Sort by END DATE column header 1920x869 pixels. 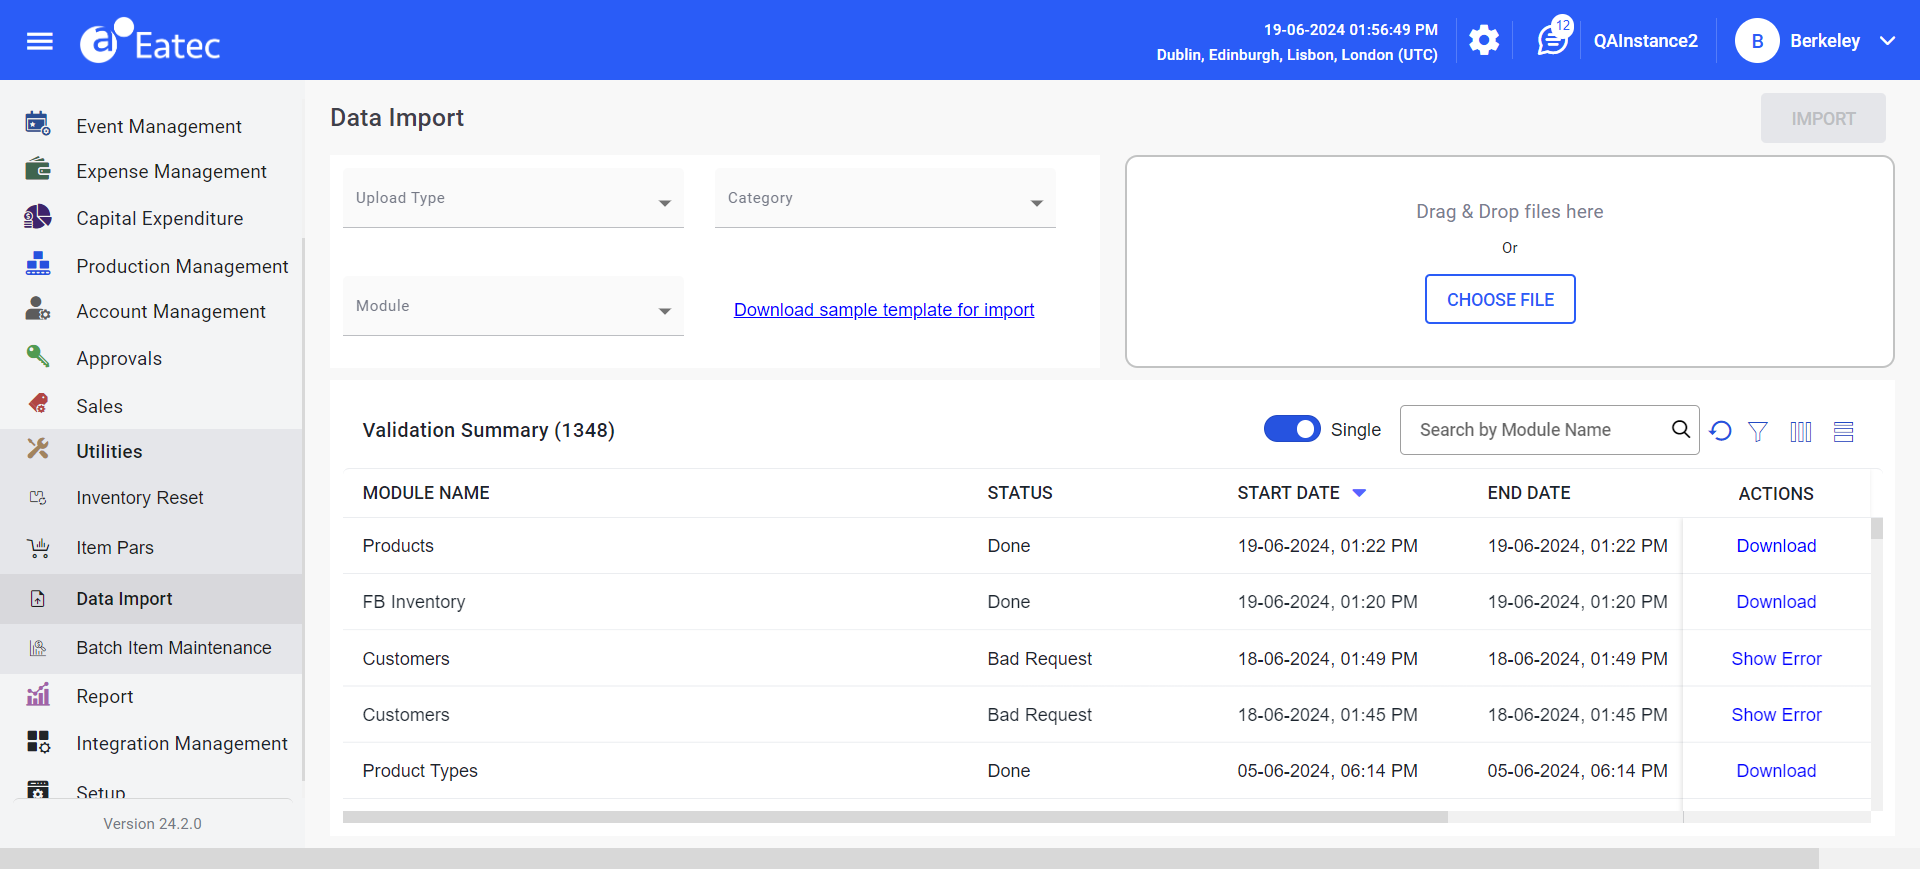pyautogui.click(x=1529, y=493)
